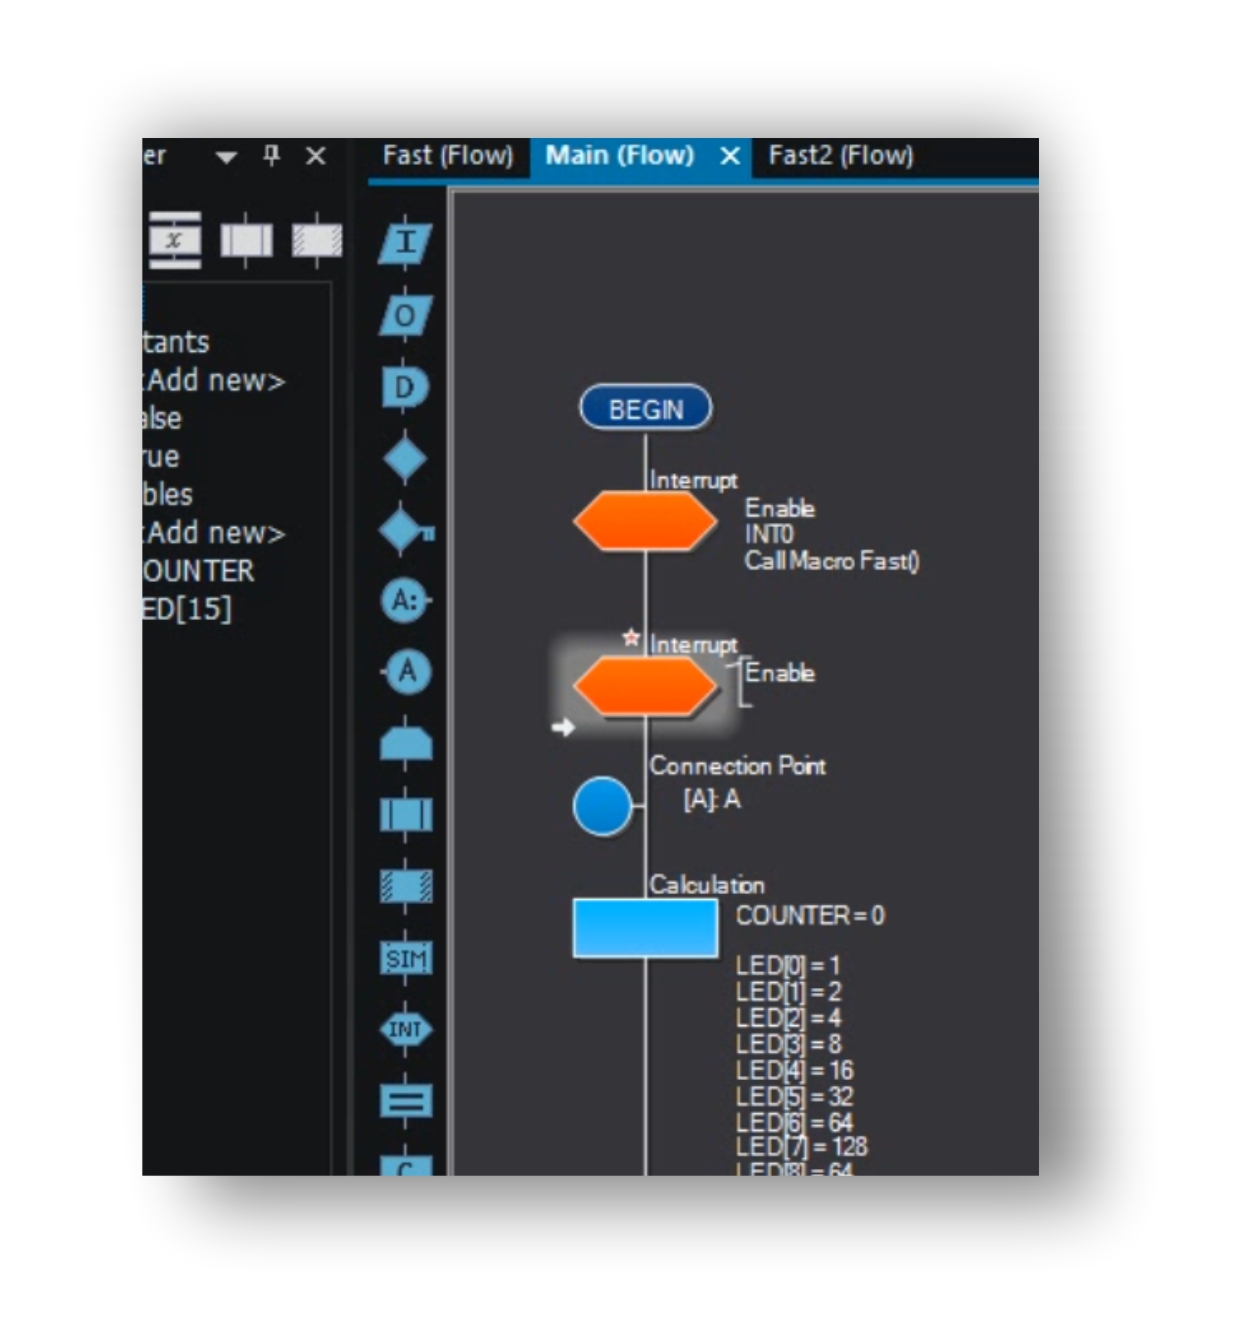
Task: Click the 'LED[0] = 1' line
Action: pos(788,966)
